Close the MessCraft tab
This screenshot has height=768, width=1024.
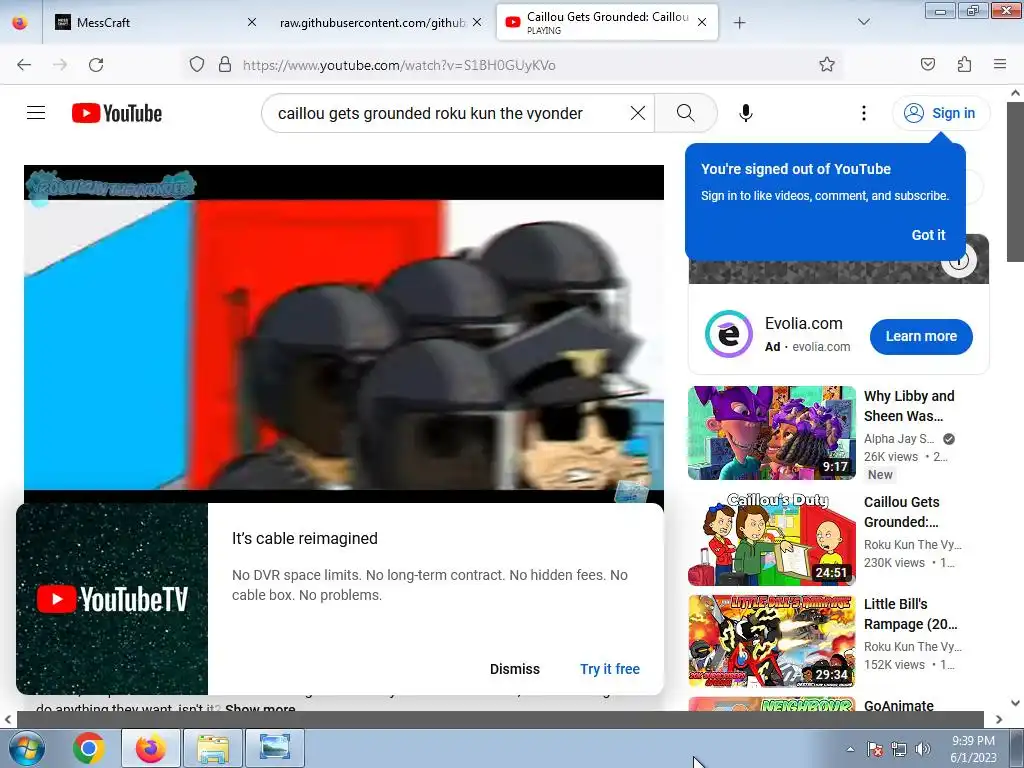tap(251, 22)
